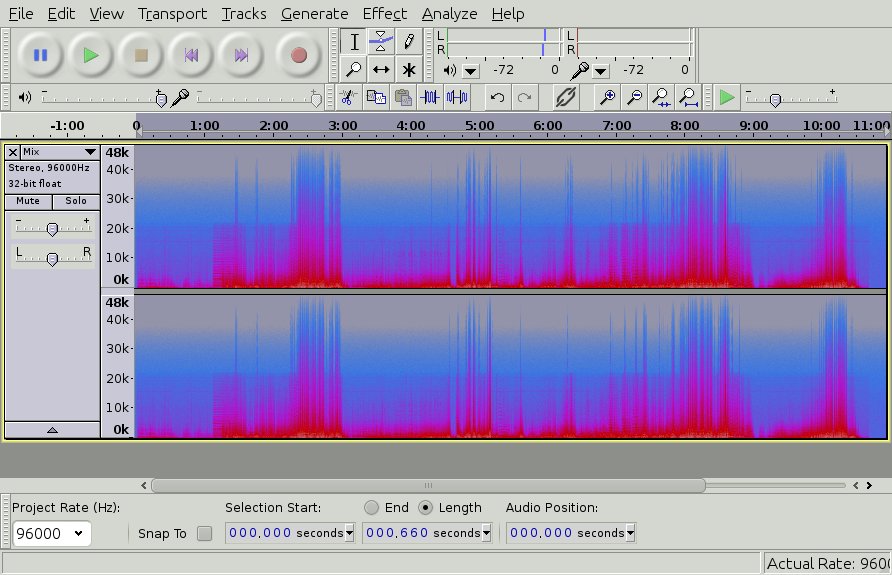Open Selection Start format dropdown arrow
Screen dimensions: 892x575
(349, 533)
